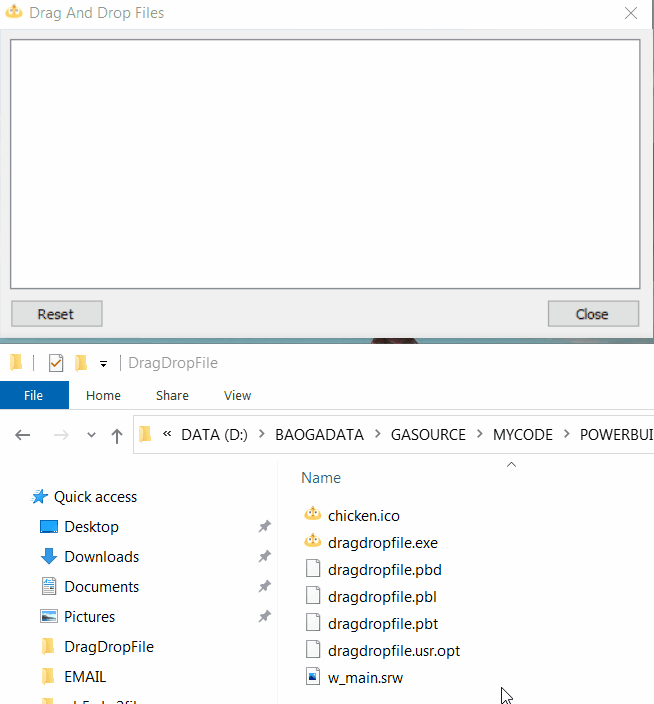Switch to the Share ribbon tab
The image size is (654, 704).
(172, 396)
